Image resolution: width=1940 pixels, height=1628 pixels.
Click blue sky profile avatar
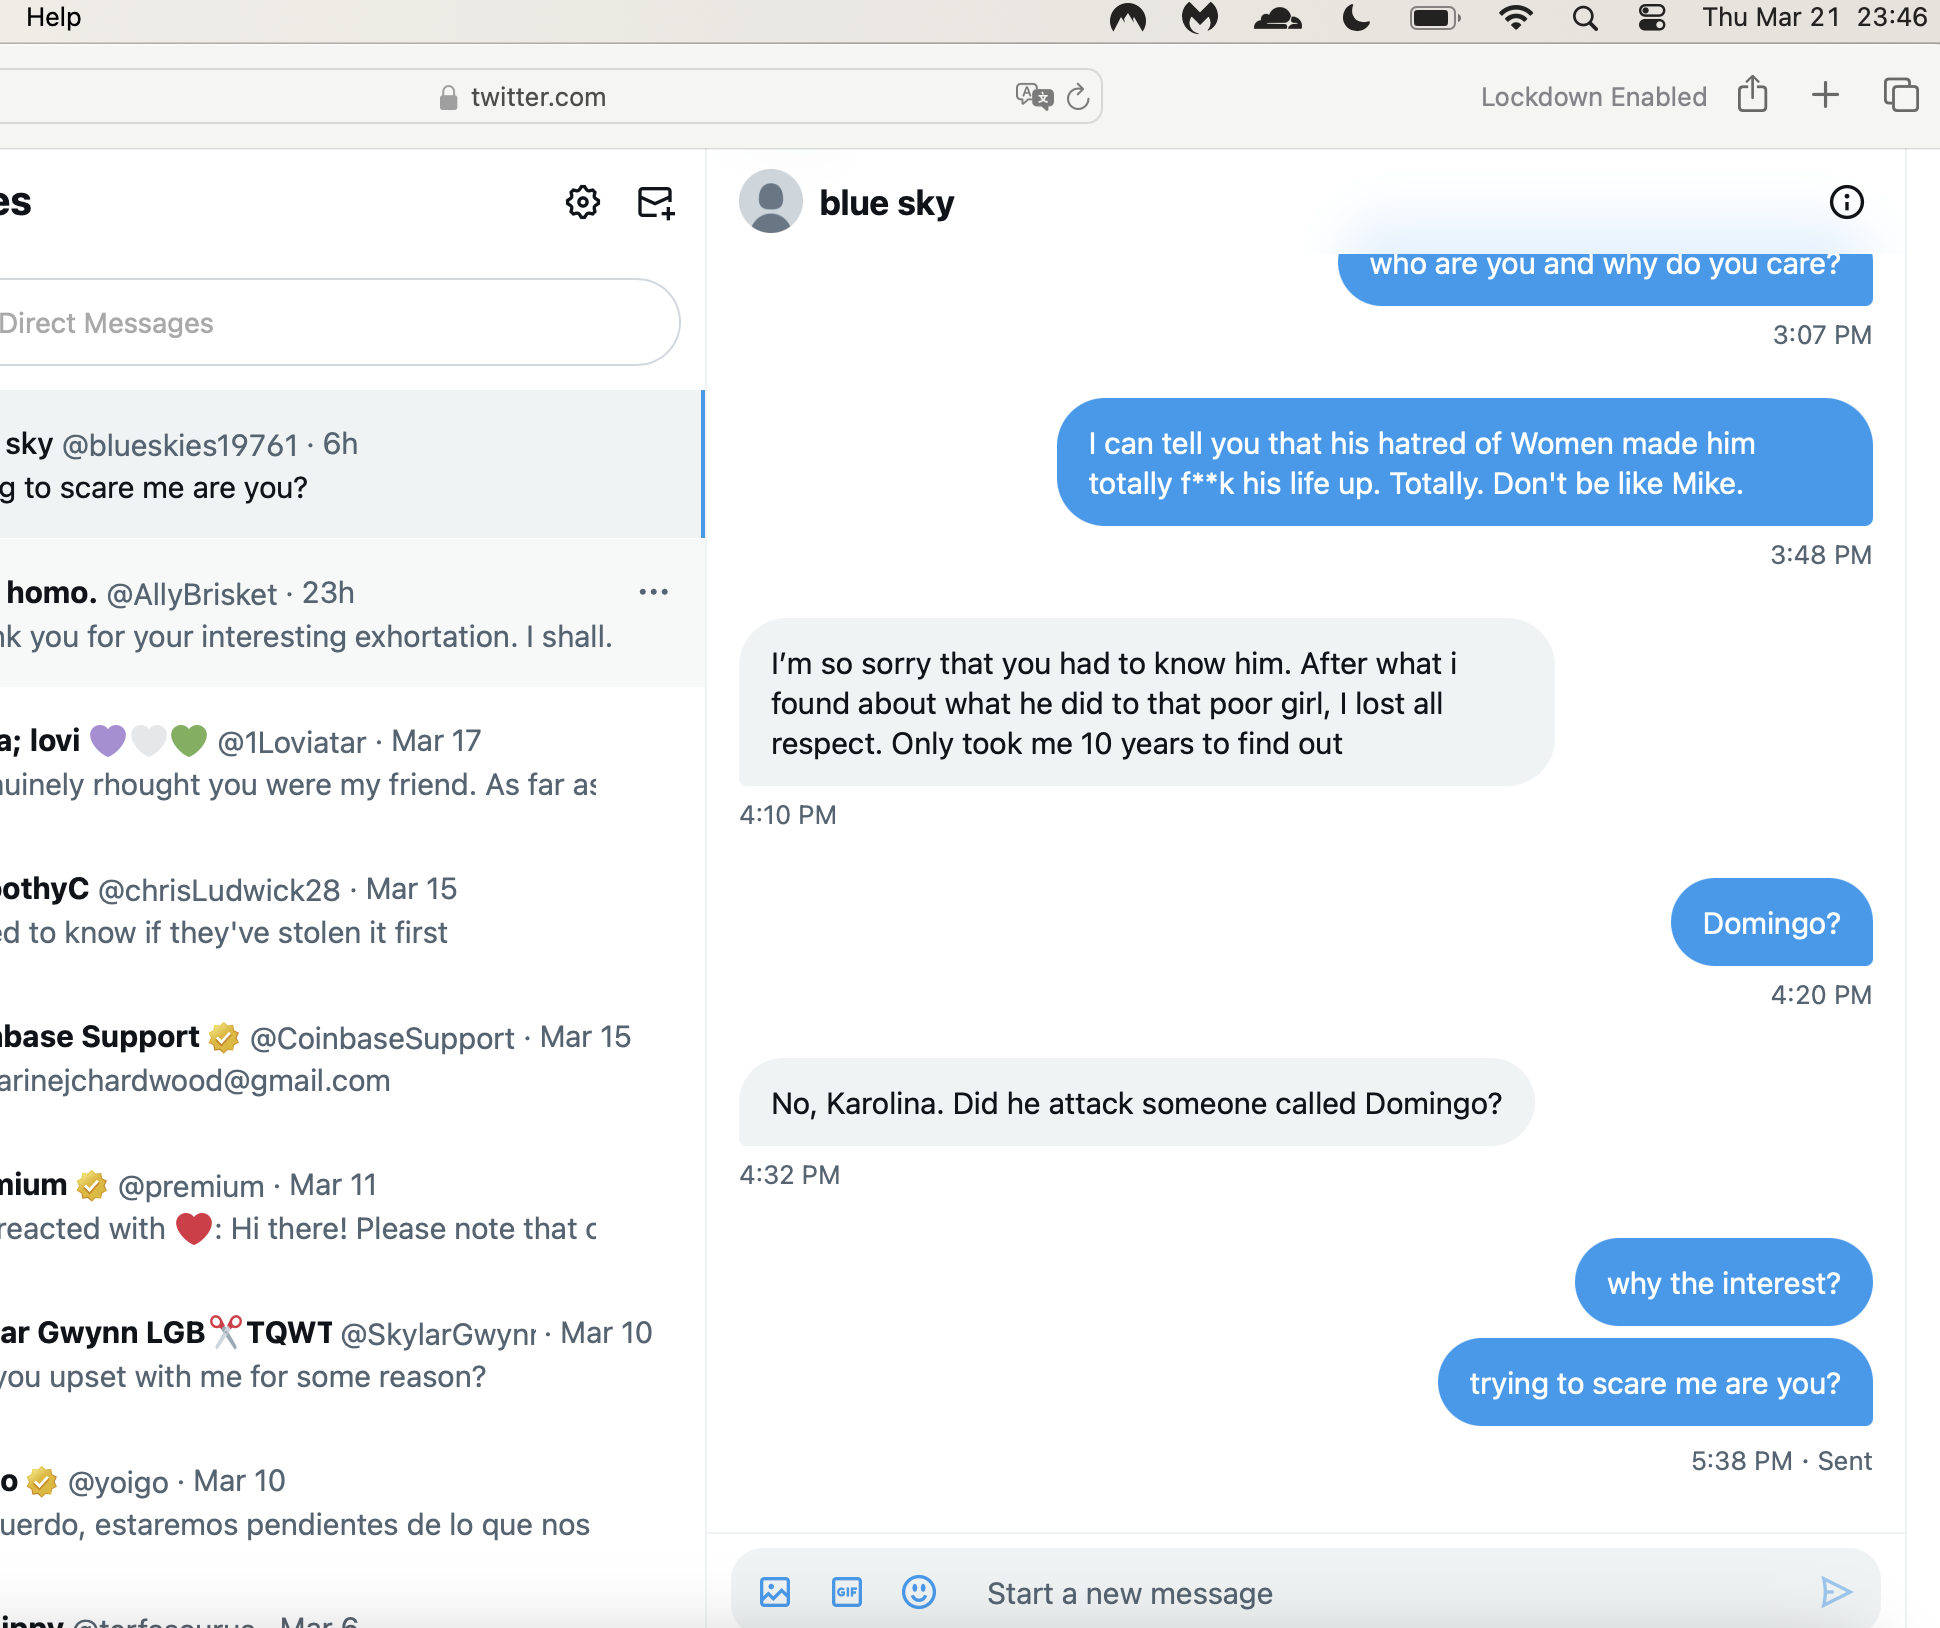point(770,201)
